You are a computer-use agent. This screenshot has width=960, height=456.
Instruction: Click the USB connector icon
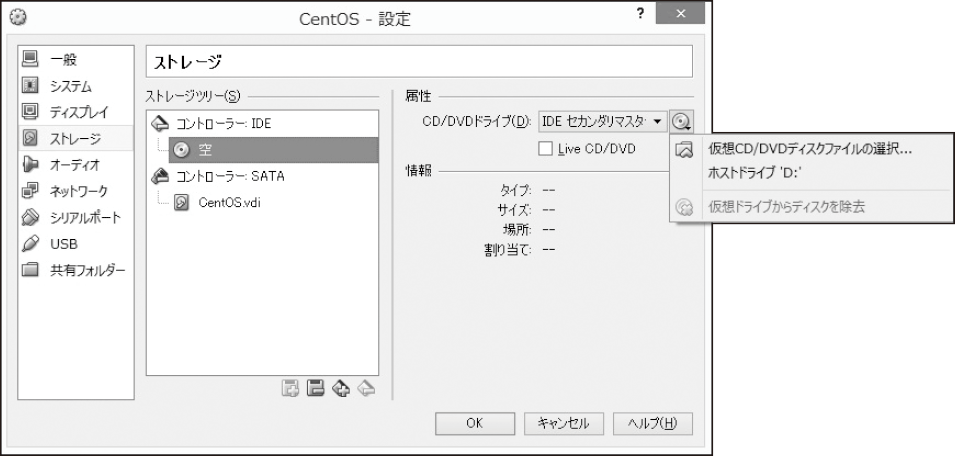[31, 244]
